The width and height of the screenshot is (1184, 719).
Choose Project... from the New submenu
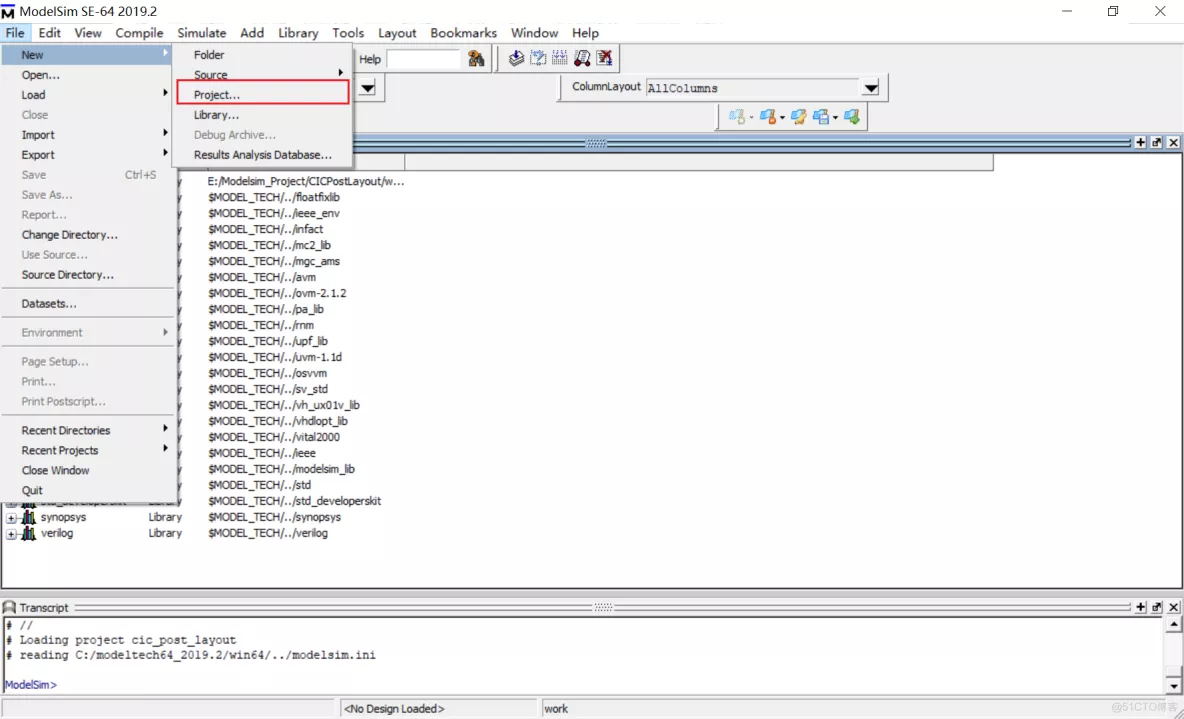(262, 94)
